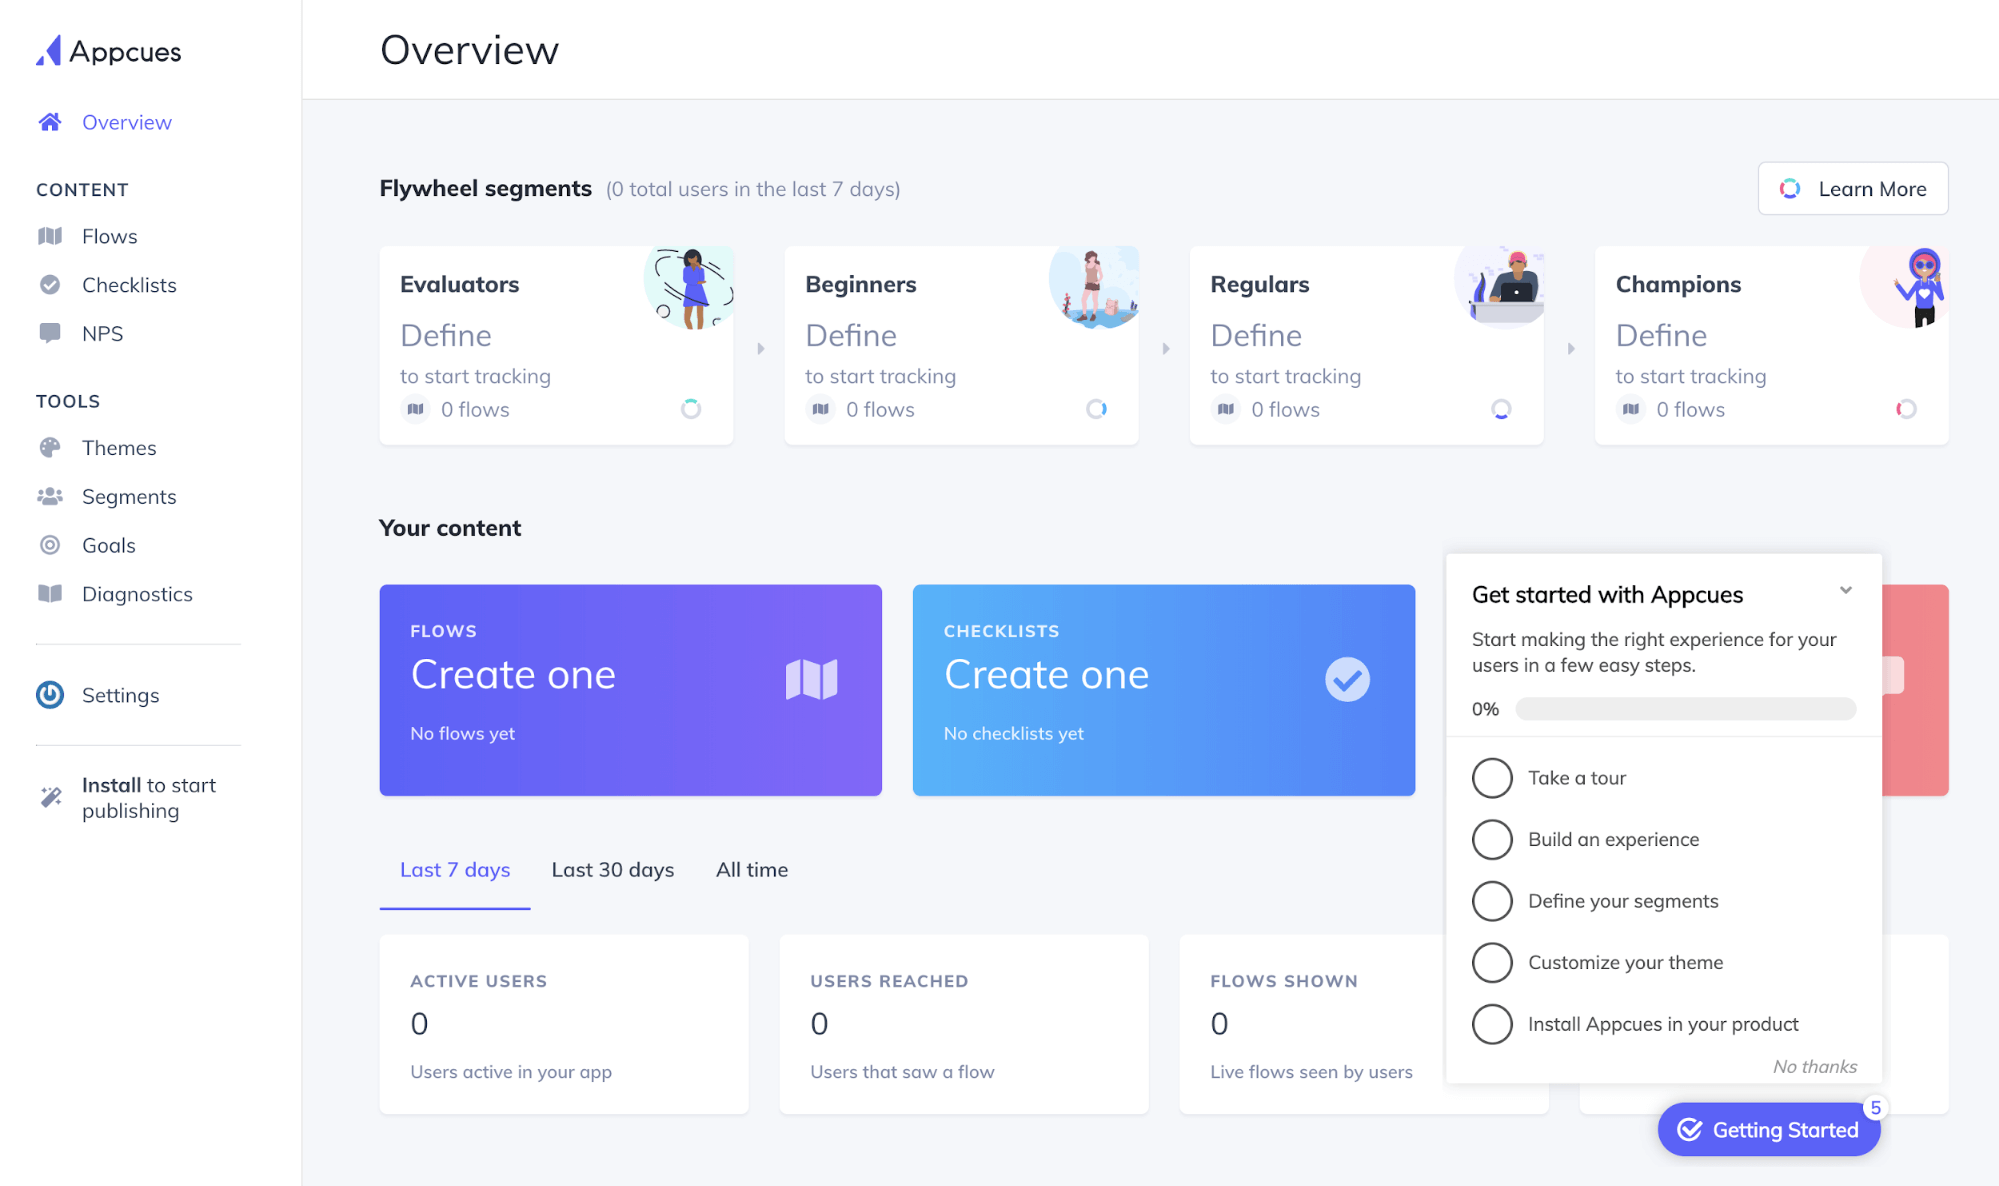Click arrow between Regulars and Champions
The height and width of the screenshot is (1186, 1999).
(x=1571, y=349)
